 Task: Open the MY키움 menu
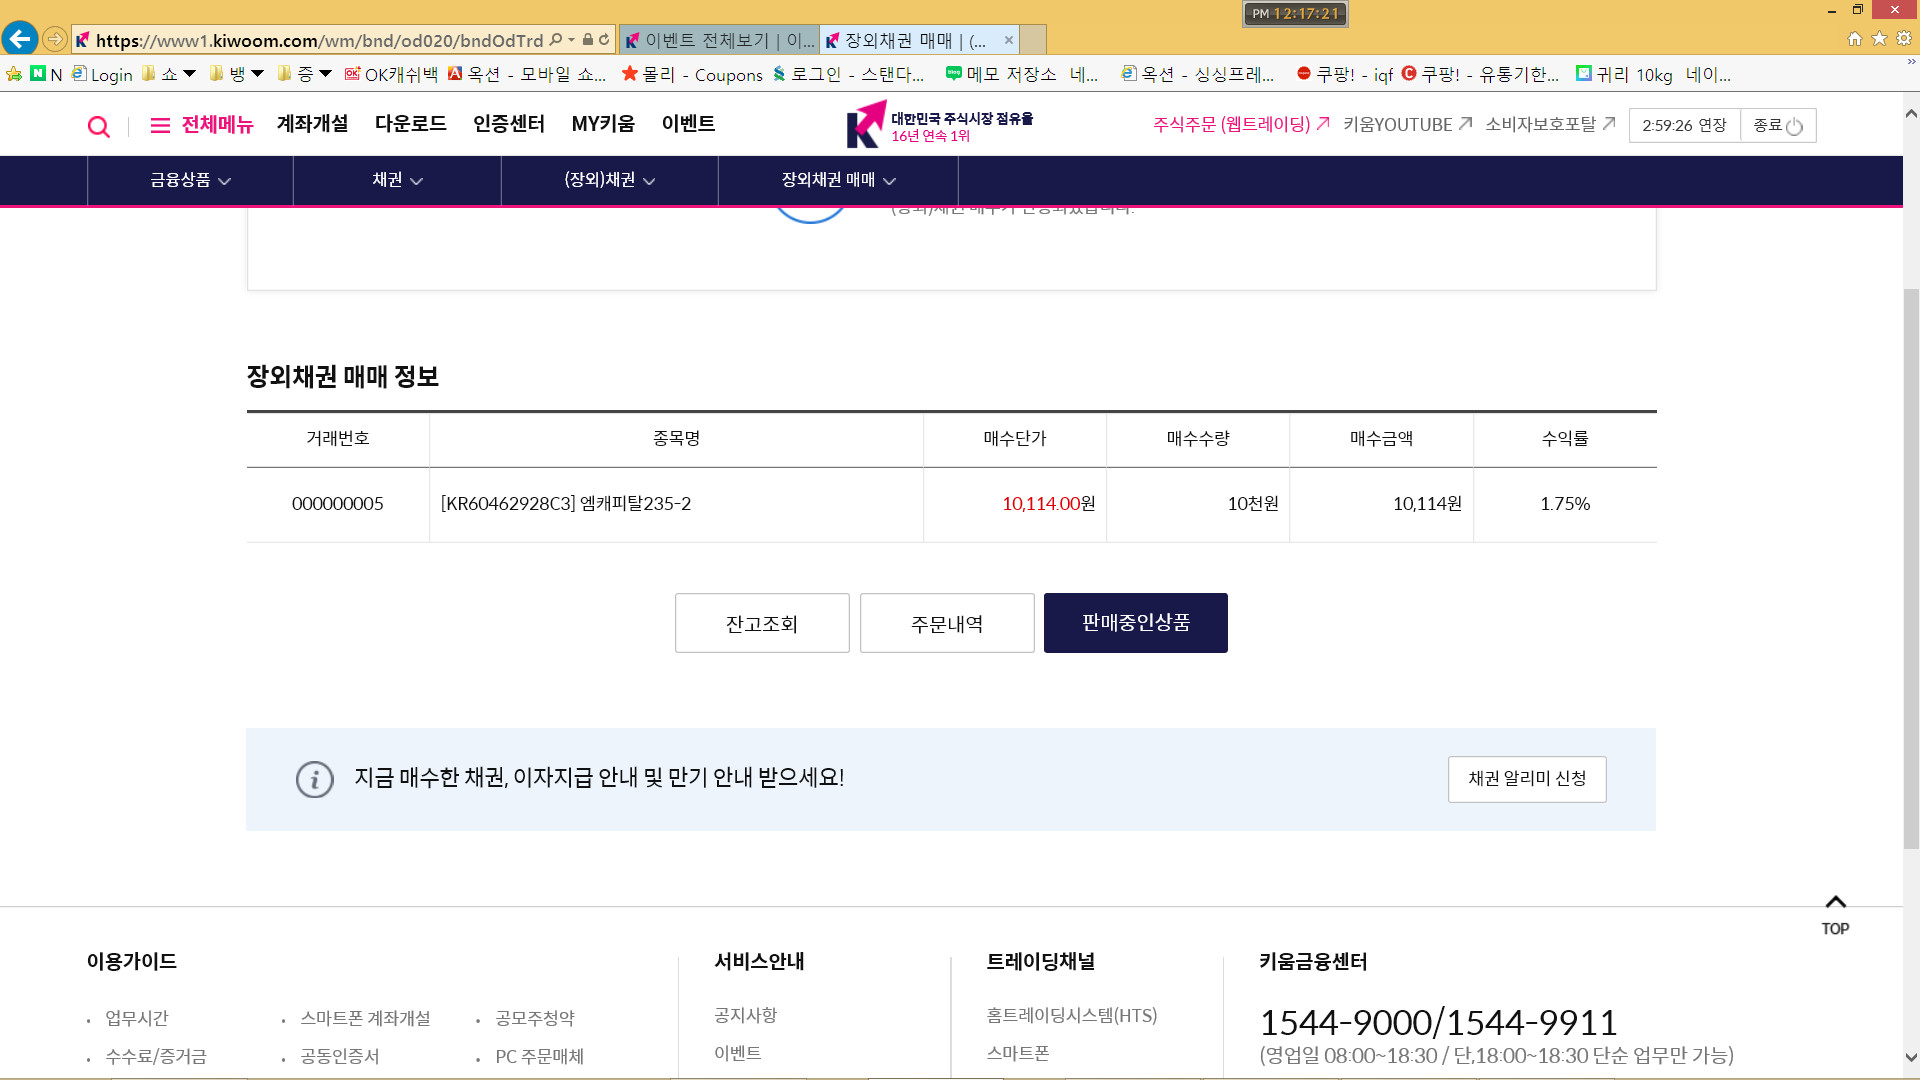tap(603, 124)
